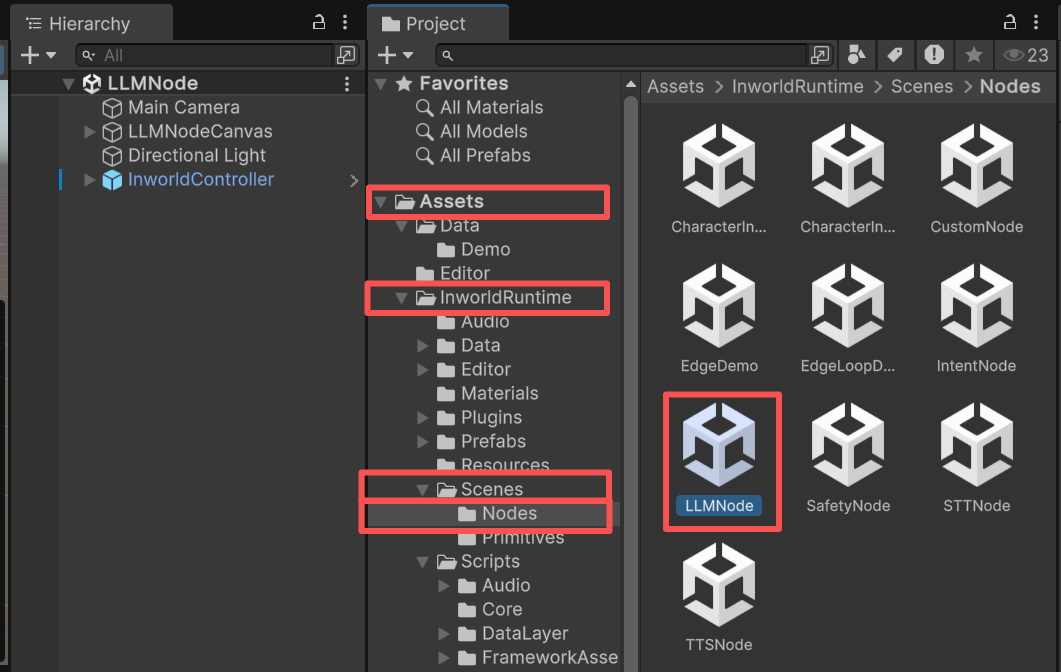Open the Hierarchy panel kebab menu
The width and height of the screenshot is (1061, 672).
[x=345, y=22]
